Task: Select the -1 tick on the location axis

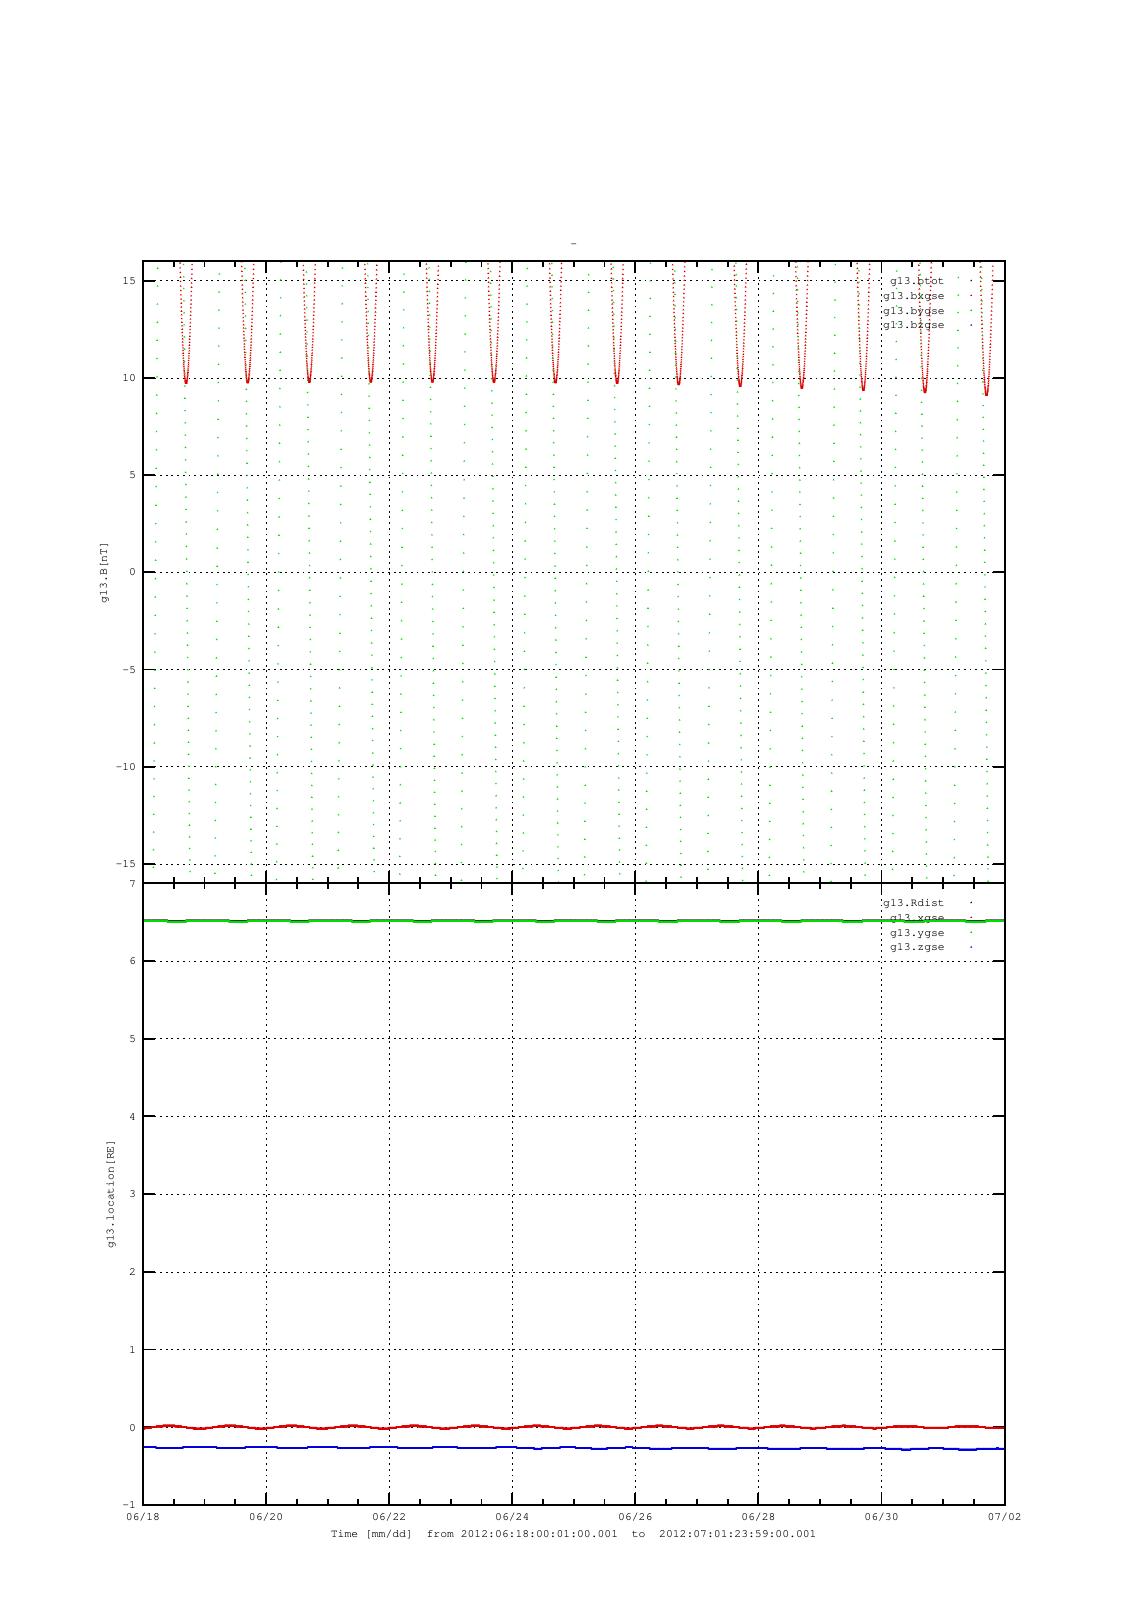Action: coord(129,1505)
